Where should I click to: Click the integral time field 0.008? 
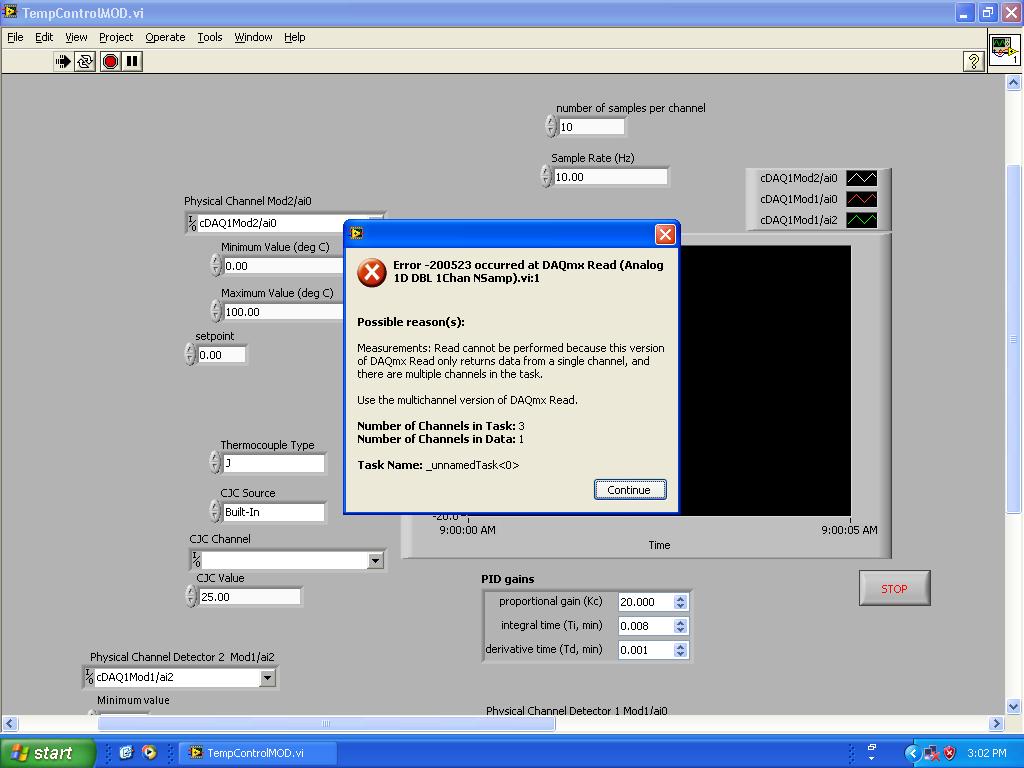(645, 626)
